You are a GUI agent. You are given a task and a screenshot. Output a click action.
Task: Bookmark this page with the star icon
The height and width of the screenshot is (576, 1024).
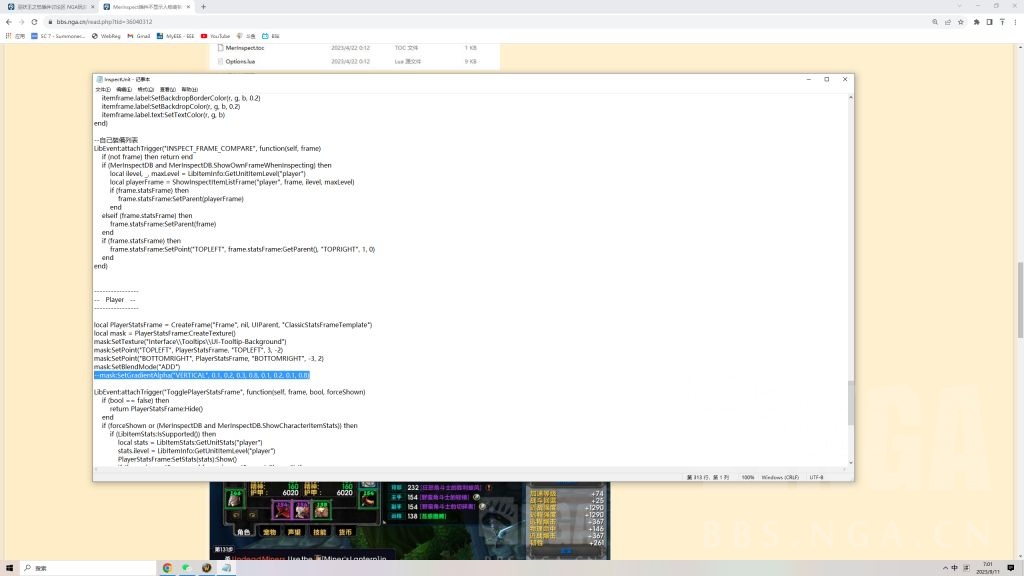961,21
